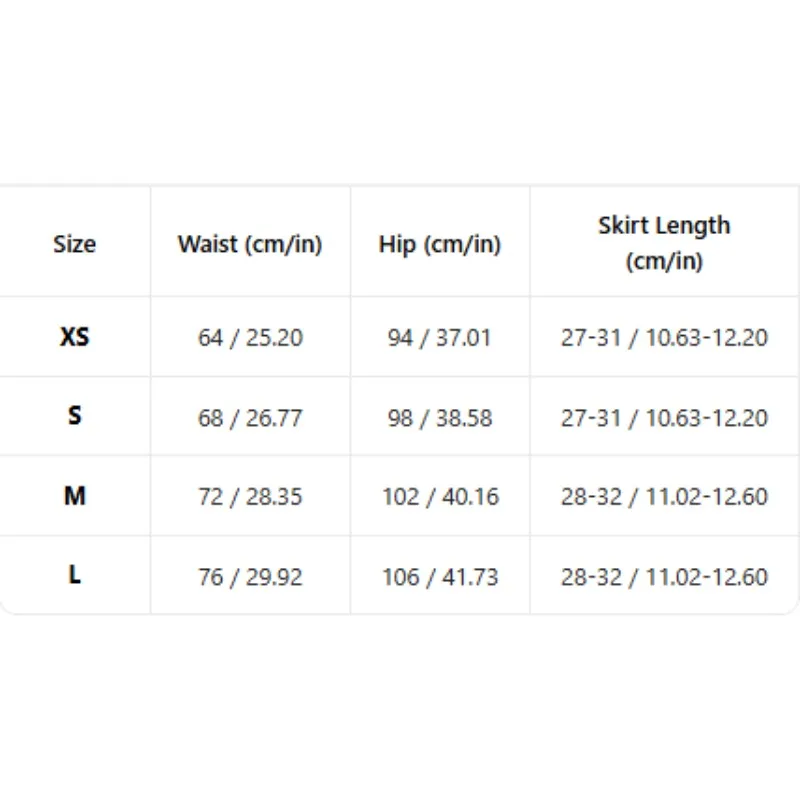Screen dimensions: 800x800
Task: Click the S waist value 68 / 26.77
Action: pos(250,418)
